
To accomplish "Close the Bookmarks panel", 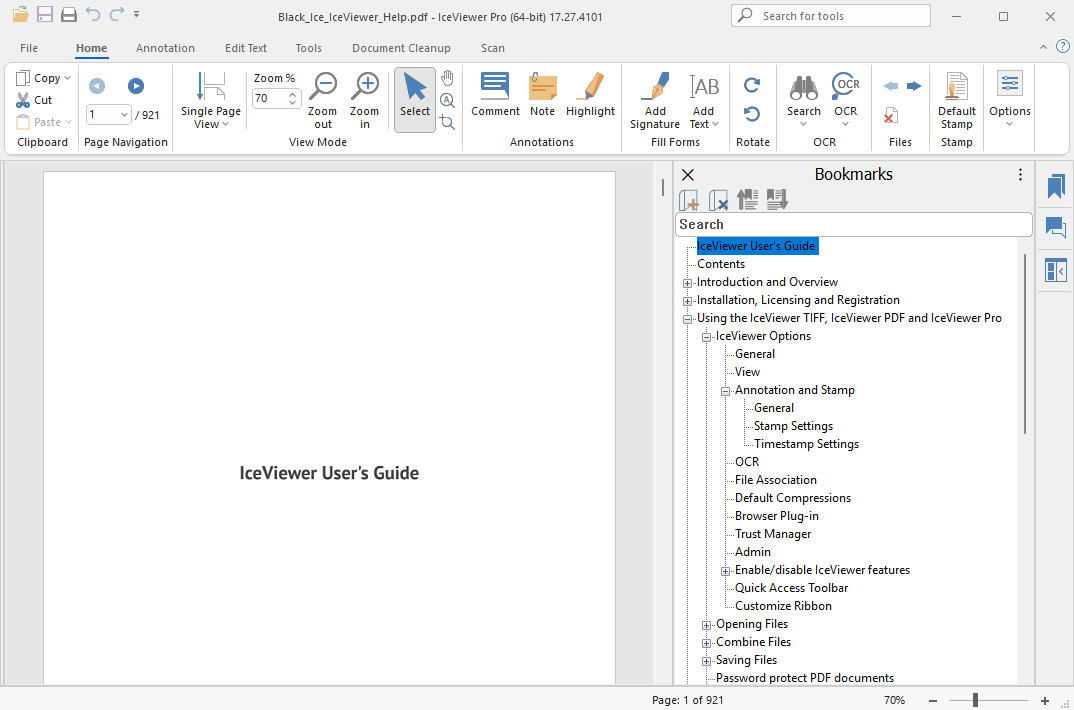I will coord(688,175).
